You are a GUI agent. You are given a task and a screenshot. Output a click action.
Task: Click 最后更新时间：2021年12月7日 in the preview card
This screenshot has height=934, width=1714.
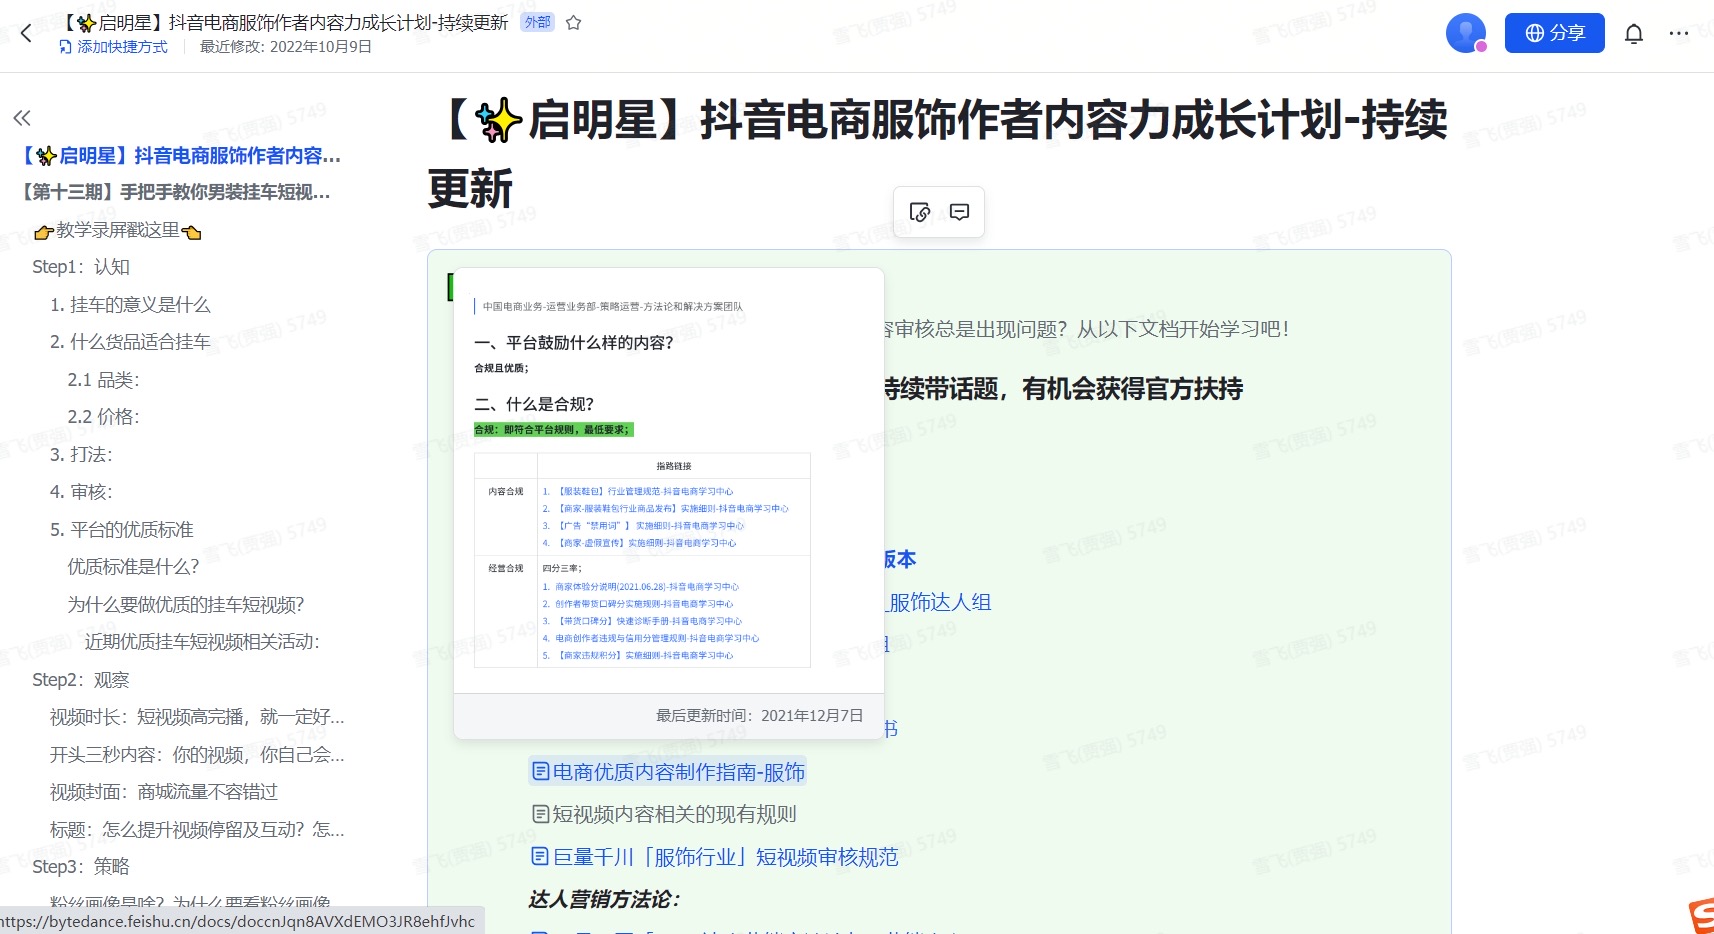click(759, 716)
